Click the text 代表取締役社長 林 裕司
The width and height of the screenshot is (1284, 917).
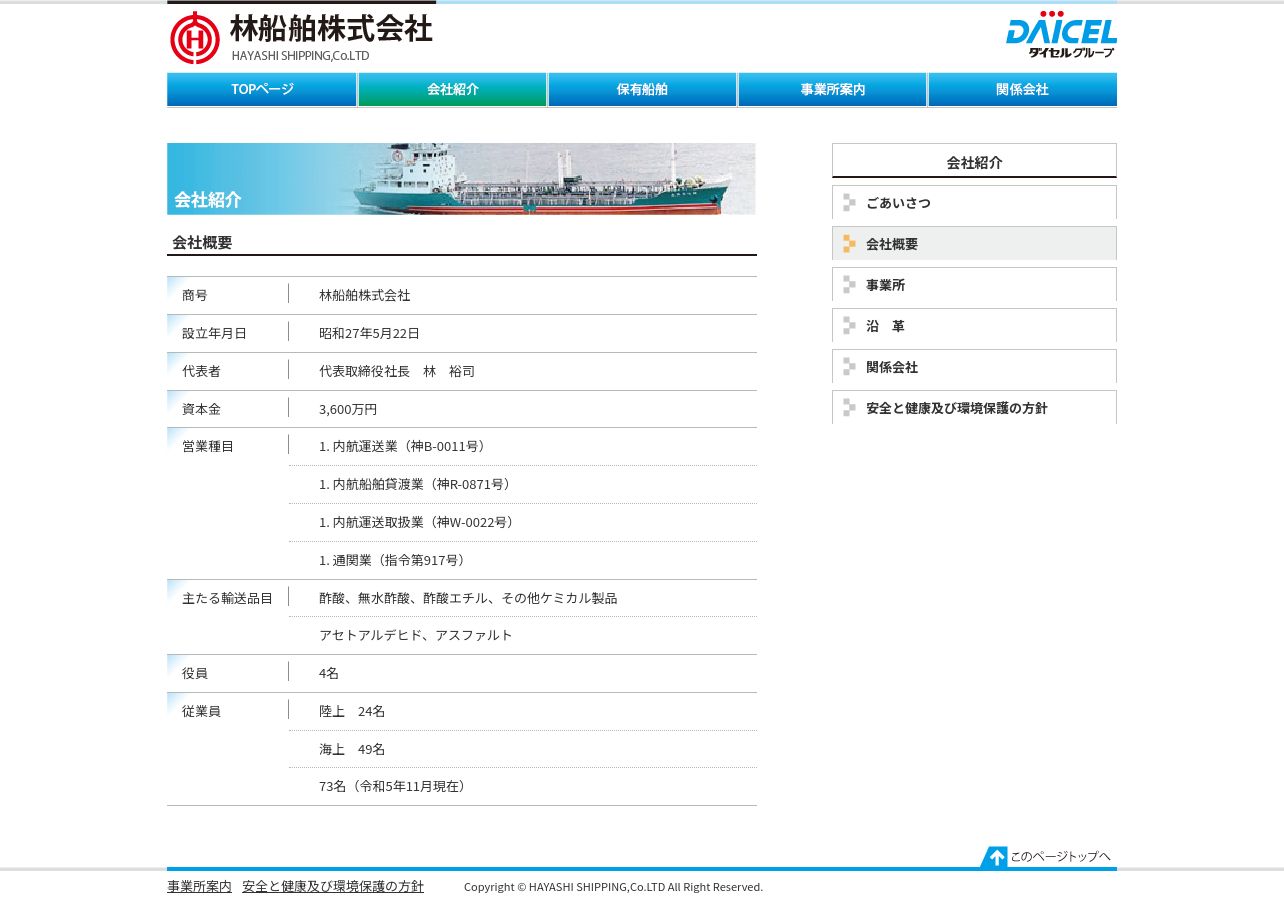(397, 371)
